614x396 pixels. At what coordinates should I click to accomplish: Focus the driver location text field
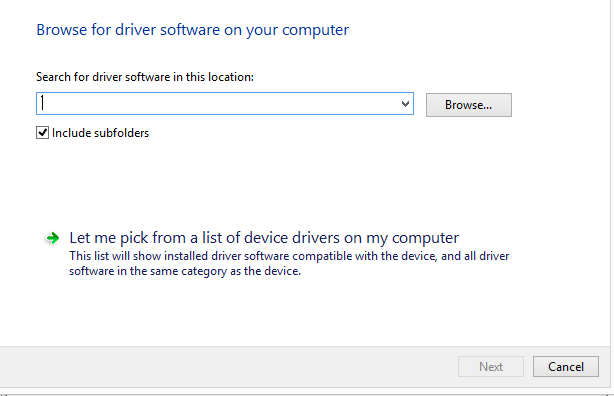tap(225, 104)
